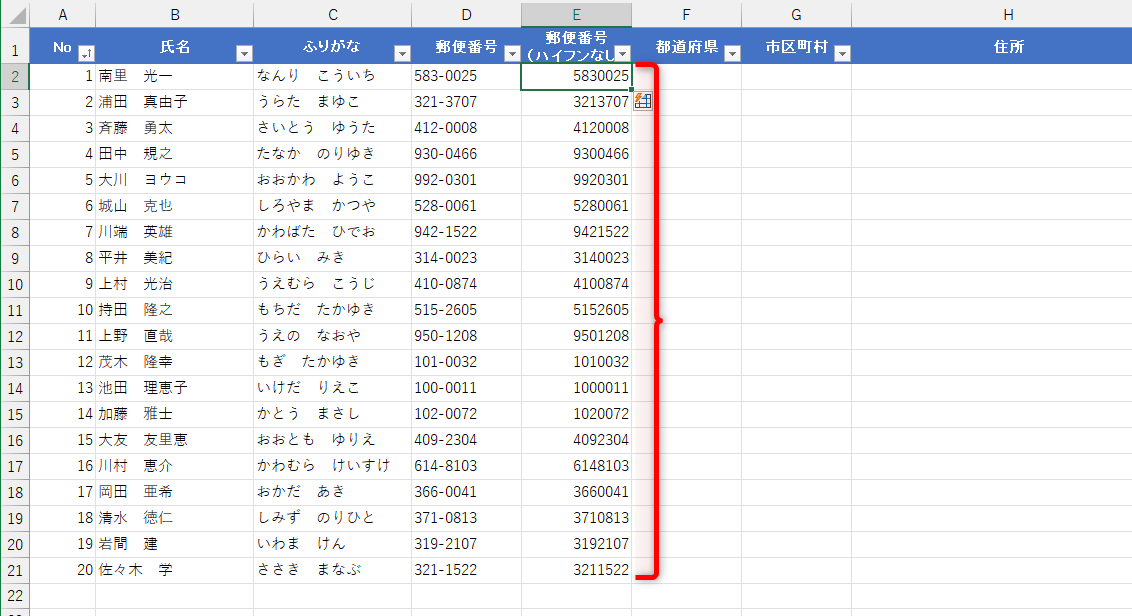Image resolution: width=1132 pixels, height=616 pixels.
Task: Select postal code cell 100-0011
Action: [x=466, y=388]
